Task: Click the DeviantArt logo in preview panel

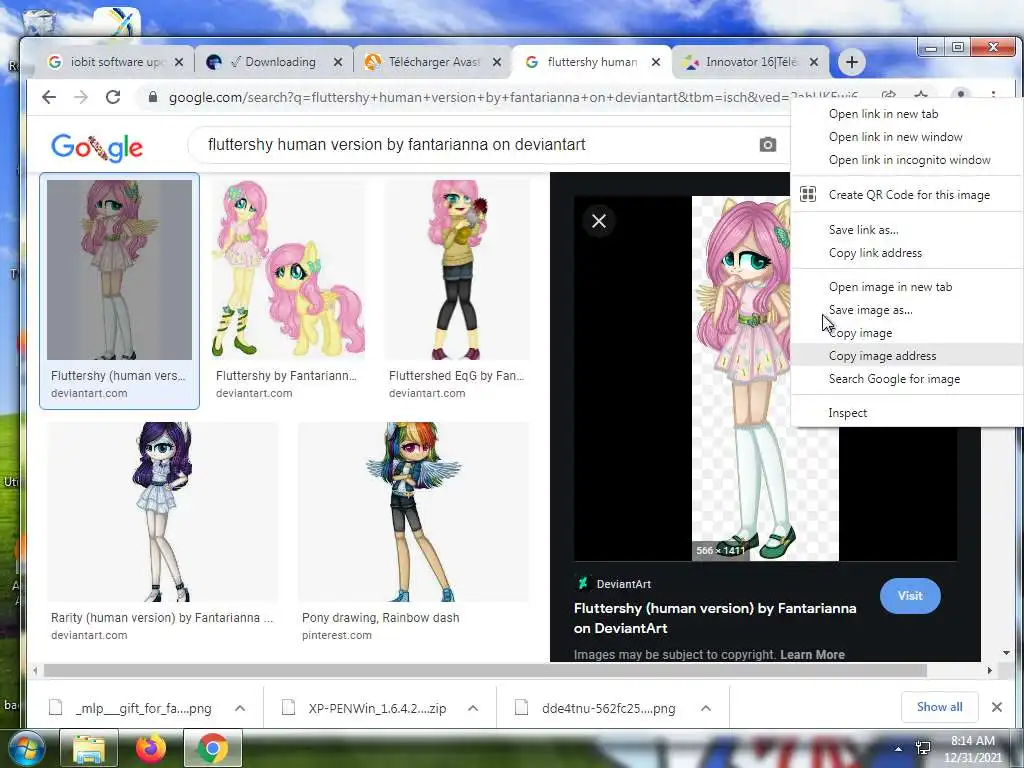Action: (x=583, y=583)
